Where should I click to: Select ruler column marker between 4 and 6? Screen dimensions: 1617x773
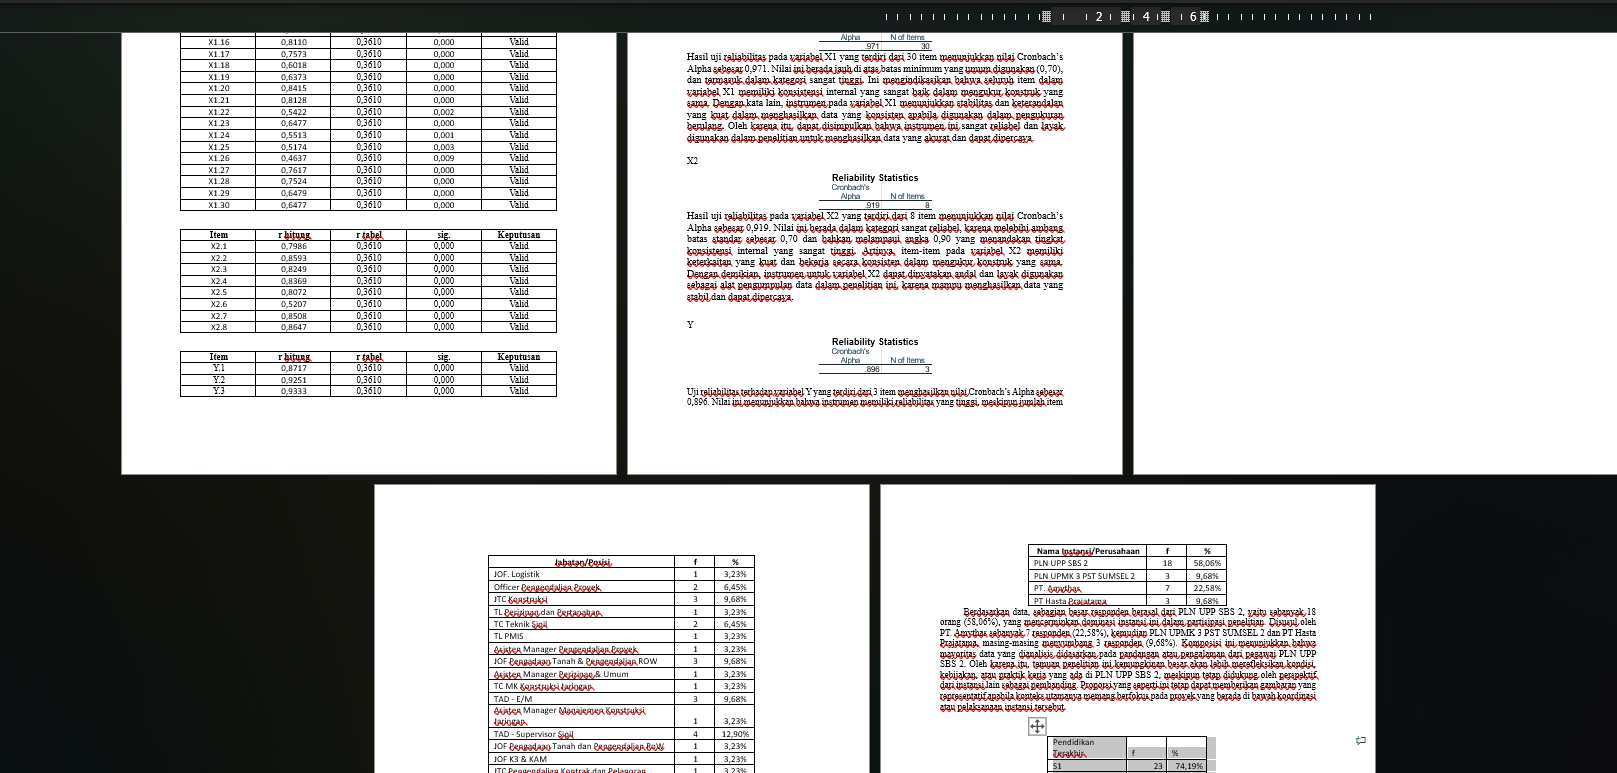coord(1164,17)
